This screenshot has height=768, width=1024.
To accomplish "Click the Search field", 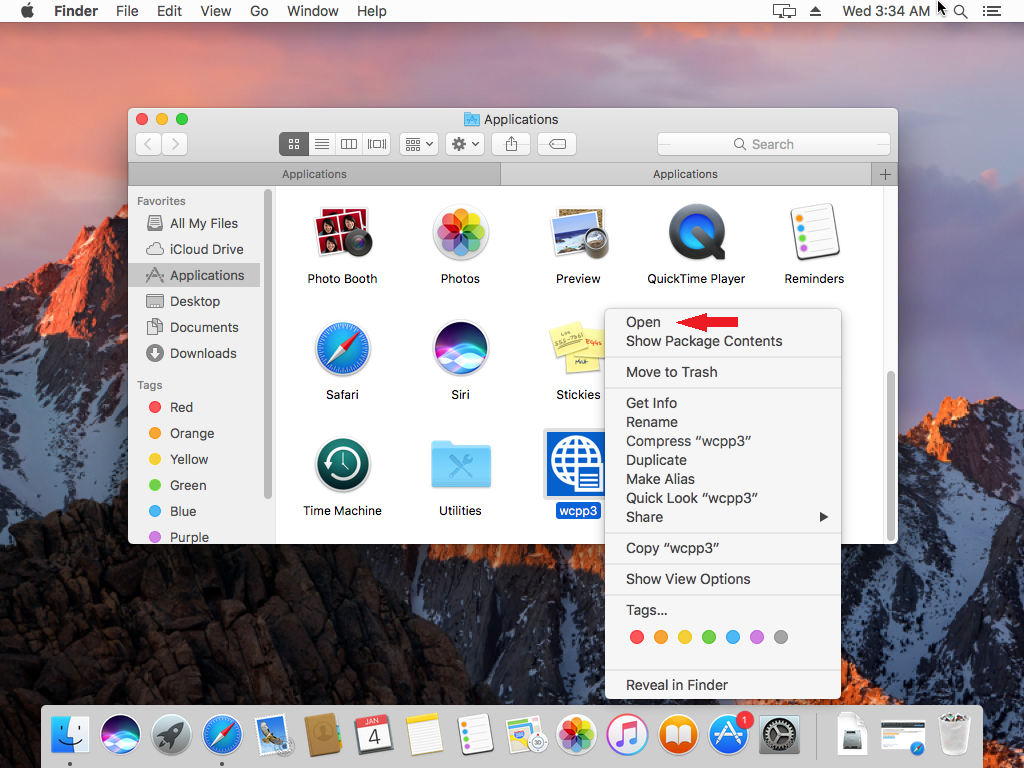I will pyautogui.click(x=774, y=144).
